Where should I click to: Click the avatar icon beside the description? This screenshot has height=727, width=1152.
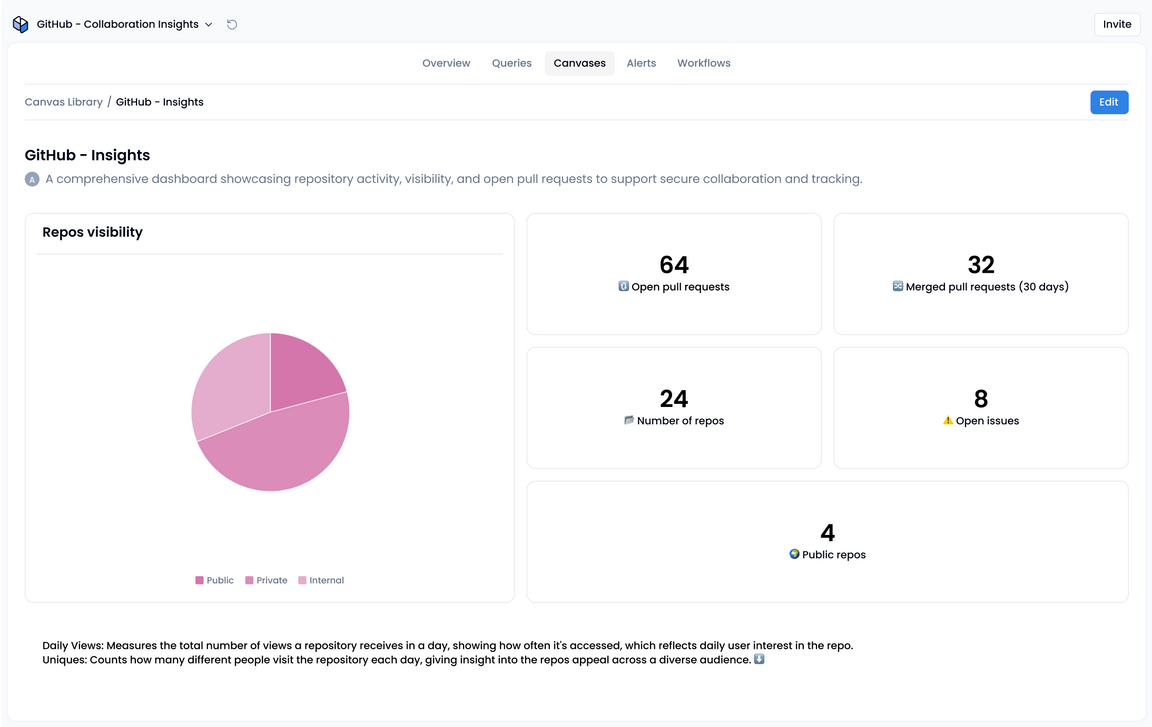click(32, 179)
